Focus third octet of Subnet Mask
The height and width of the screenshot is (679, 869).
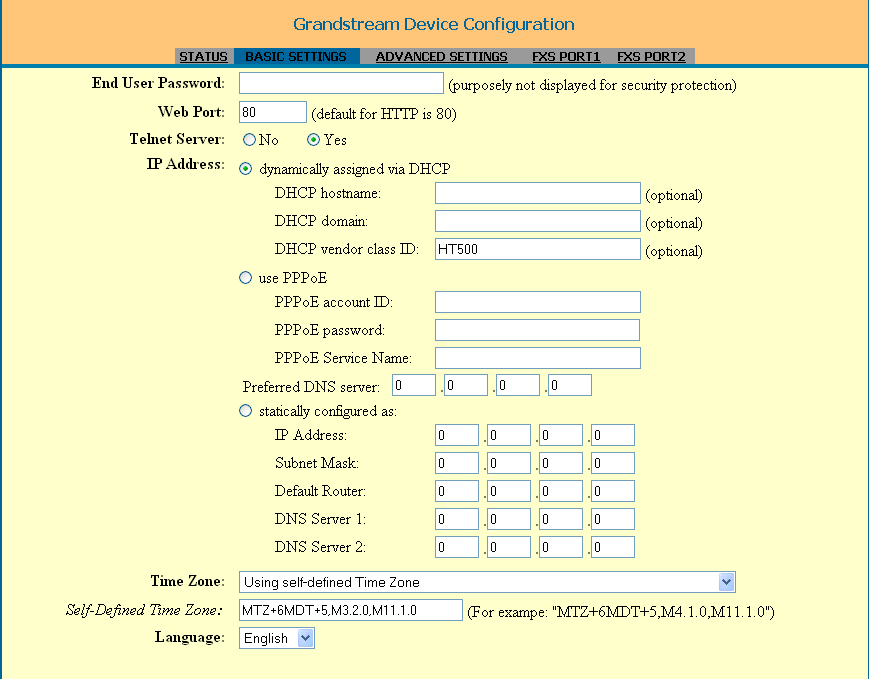coord(561,463)
